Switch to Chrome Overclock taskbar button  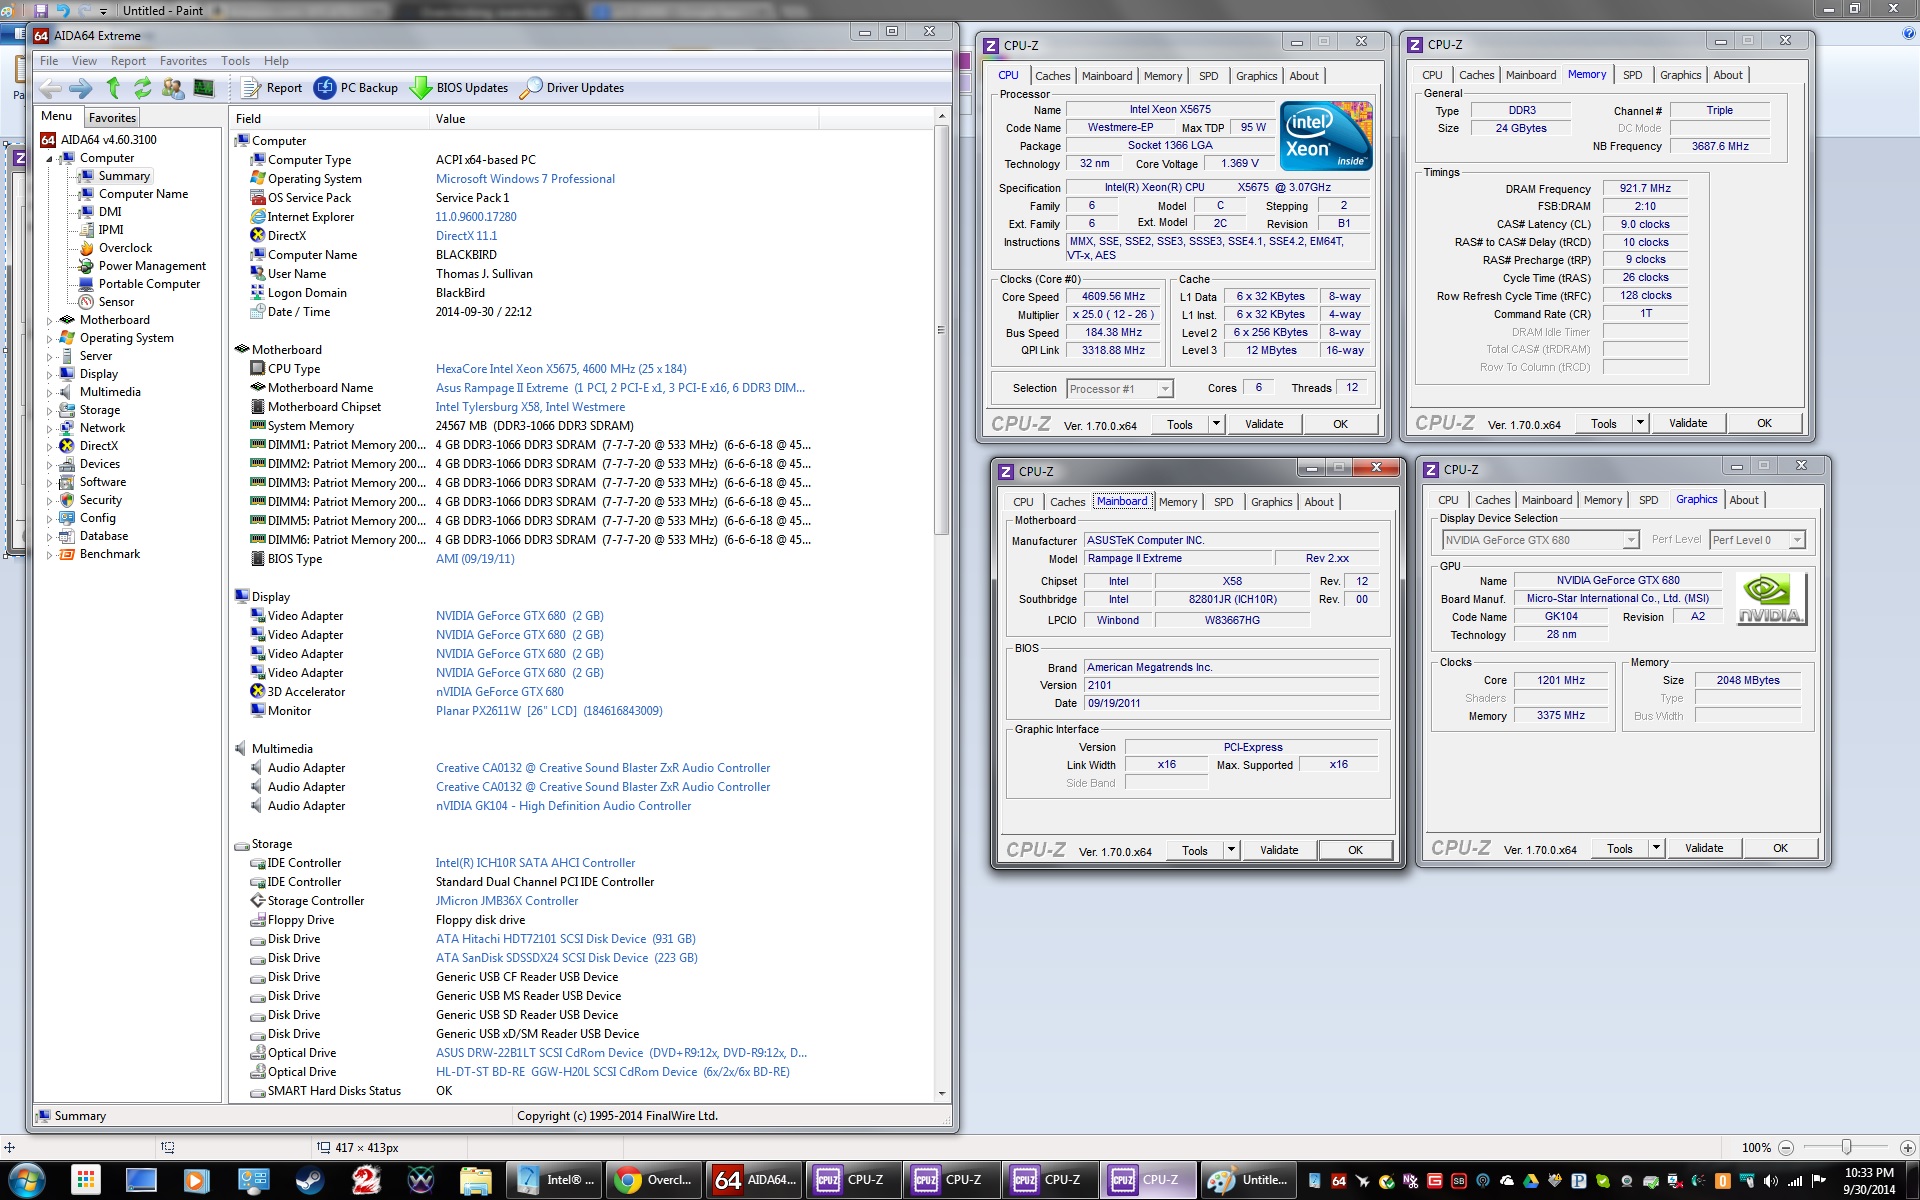pyautogui.click(x=655, y=1180)
